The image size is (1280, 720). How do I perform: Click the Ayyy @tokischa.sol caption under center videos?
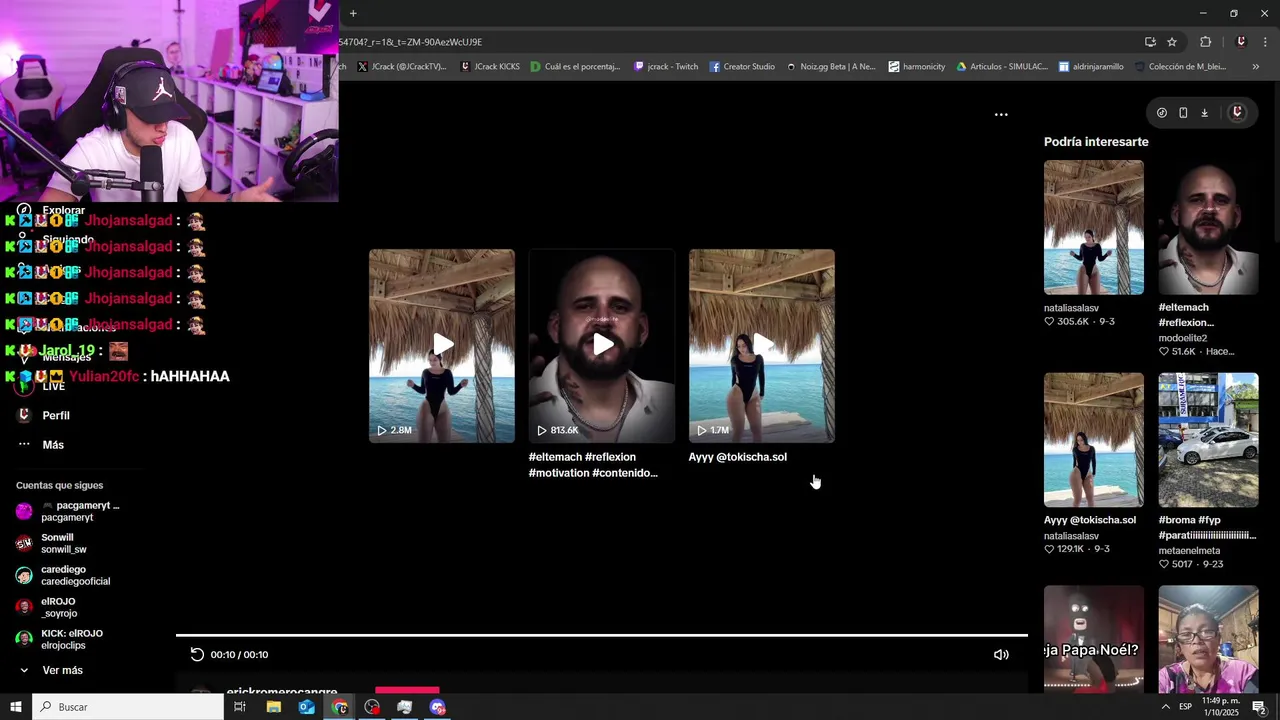738,457
